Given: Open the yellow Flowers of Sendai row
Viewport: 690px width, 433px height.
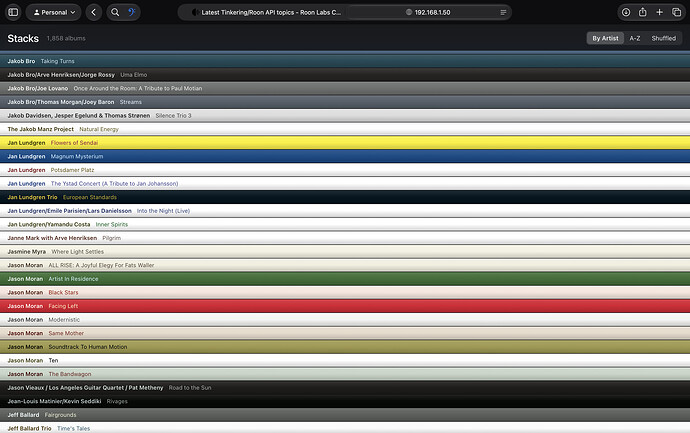Looking at the screenshot, I should (x=345, y=143).
